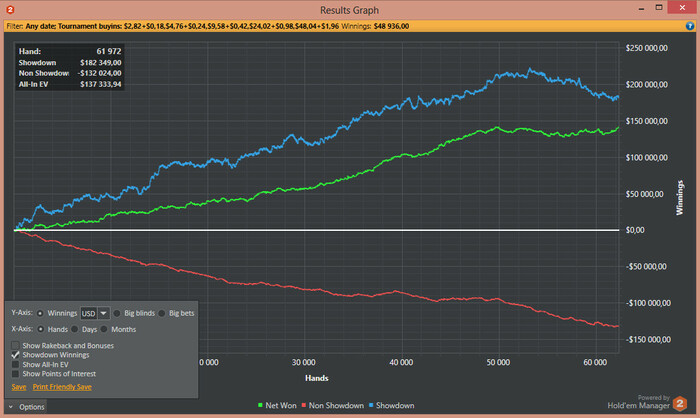700x418 pixels.
Task: Open the USD currency dropdown arrow
Action: [x=104, y=313]
